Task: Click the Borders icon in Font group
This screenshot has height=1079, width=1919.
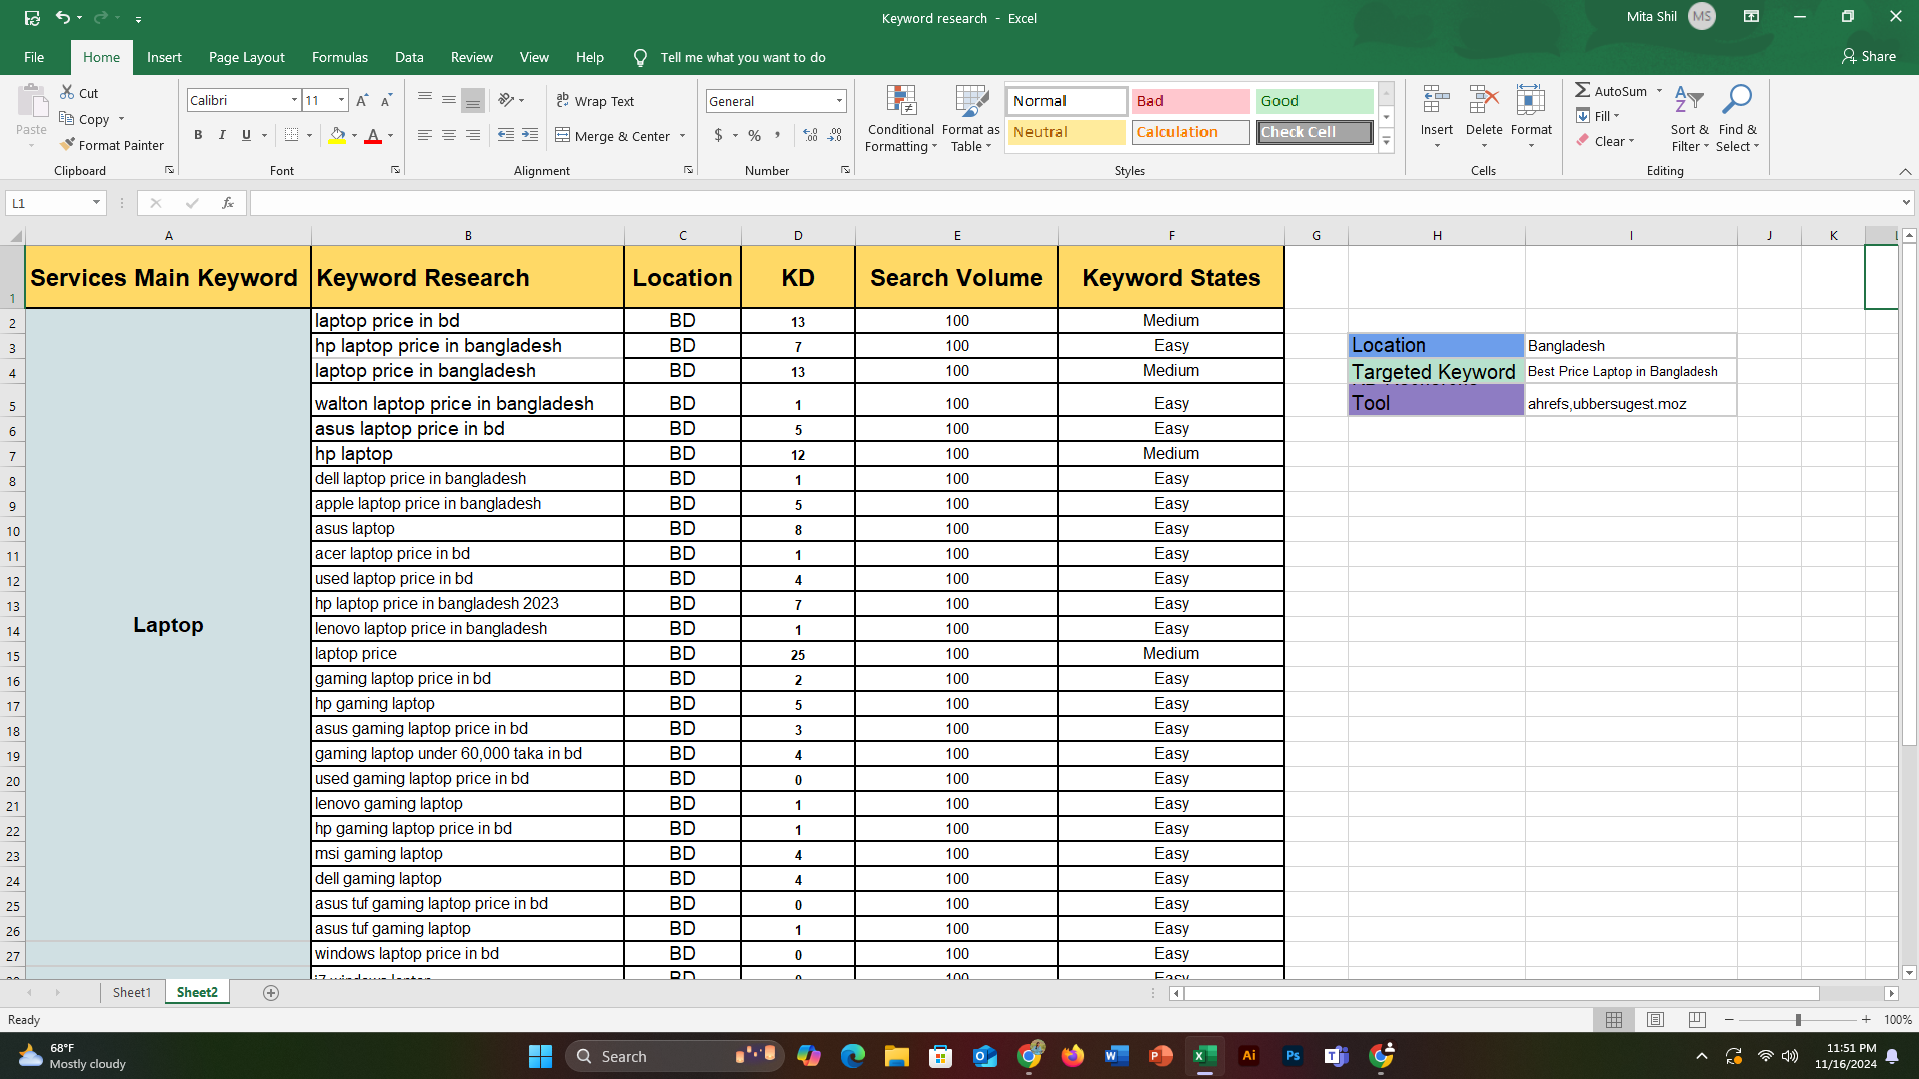Action: 291,135
